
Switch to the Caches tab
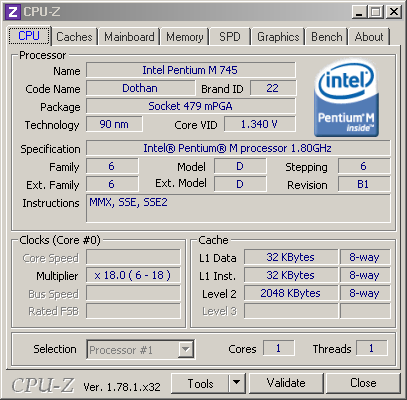click(x=74, y=37)
